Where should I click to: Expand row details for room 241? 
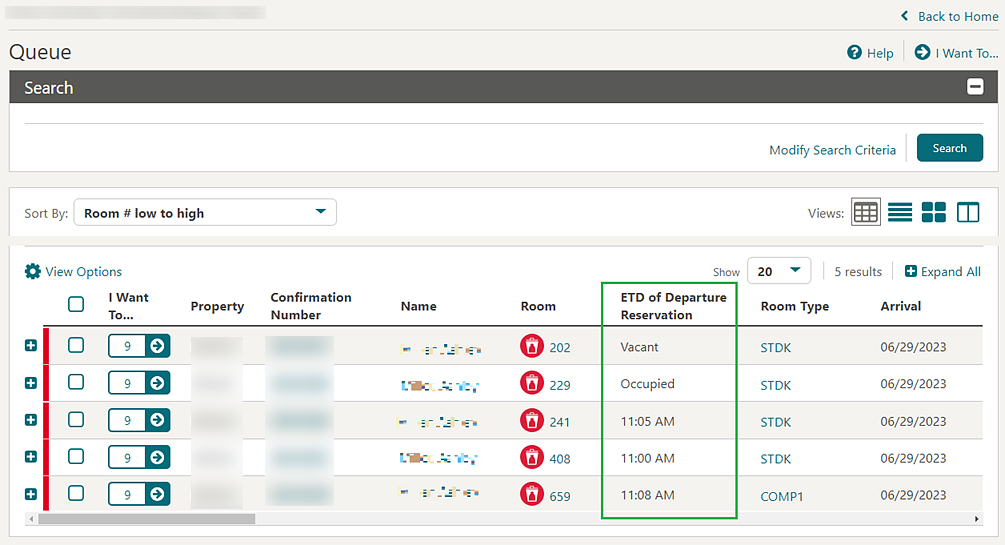click(31, 420)
